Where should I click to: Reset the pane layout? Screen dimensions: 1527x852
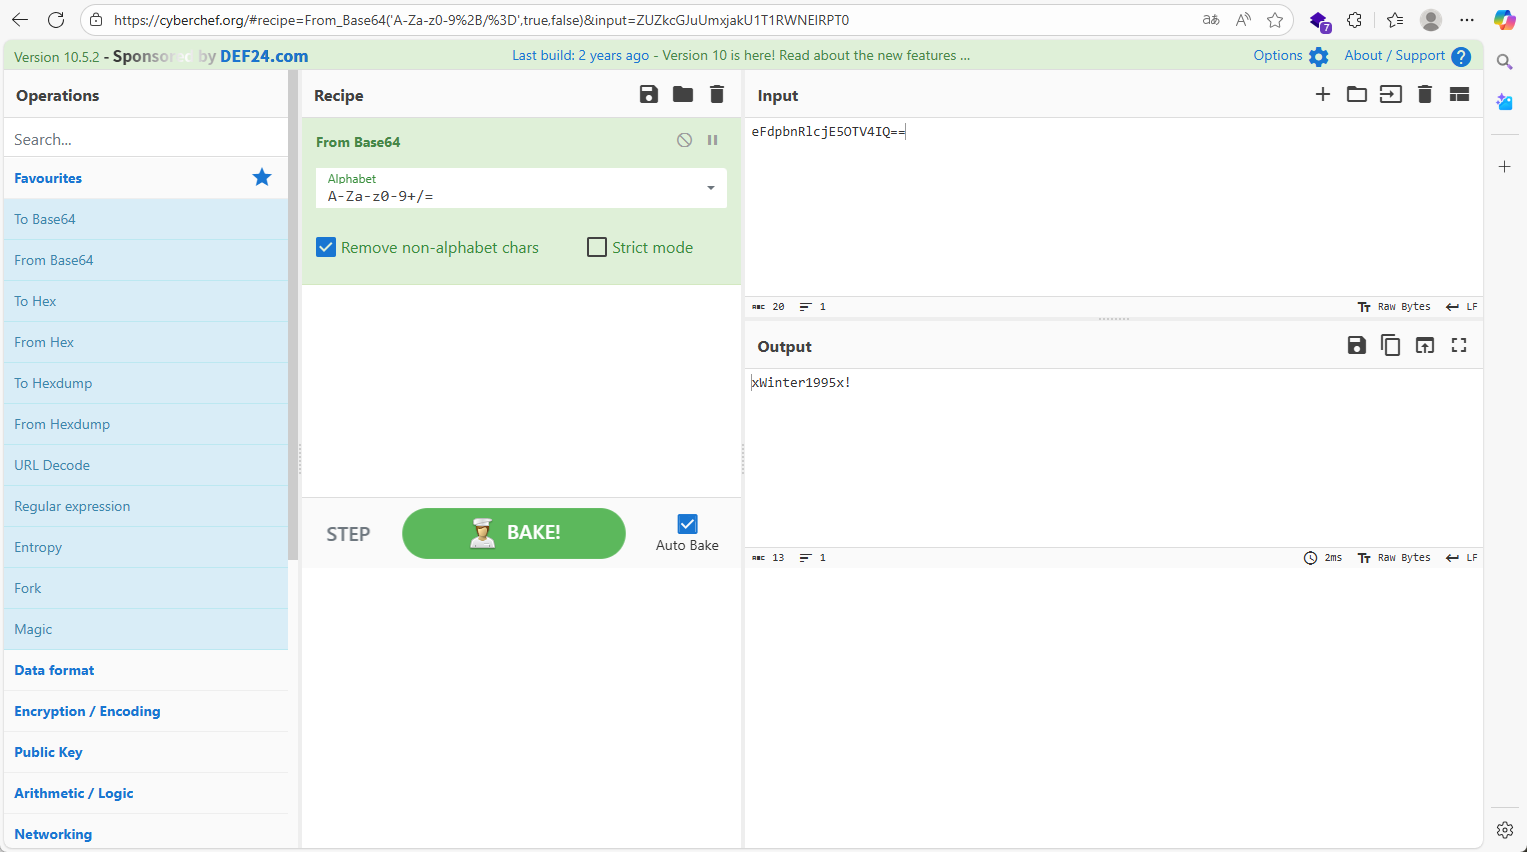pos(1459,94)
